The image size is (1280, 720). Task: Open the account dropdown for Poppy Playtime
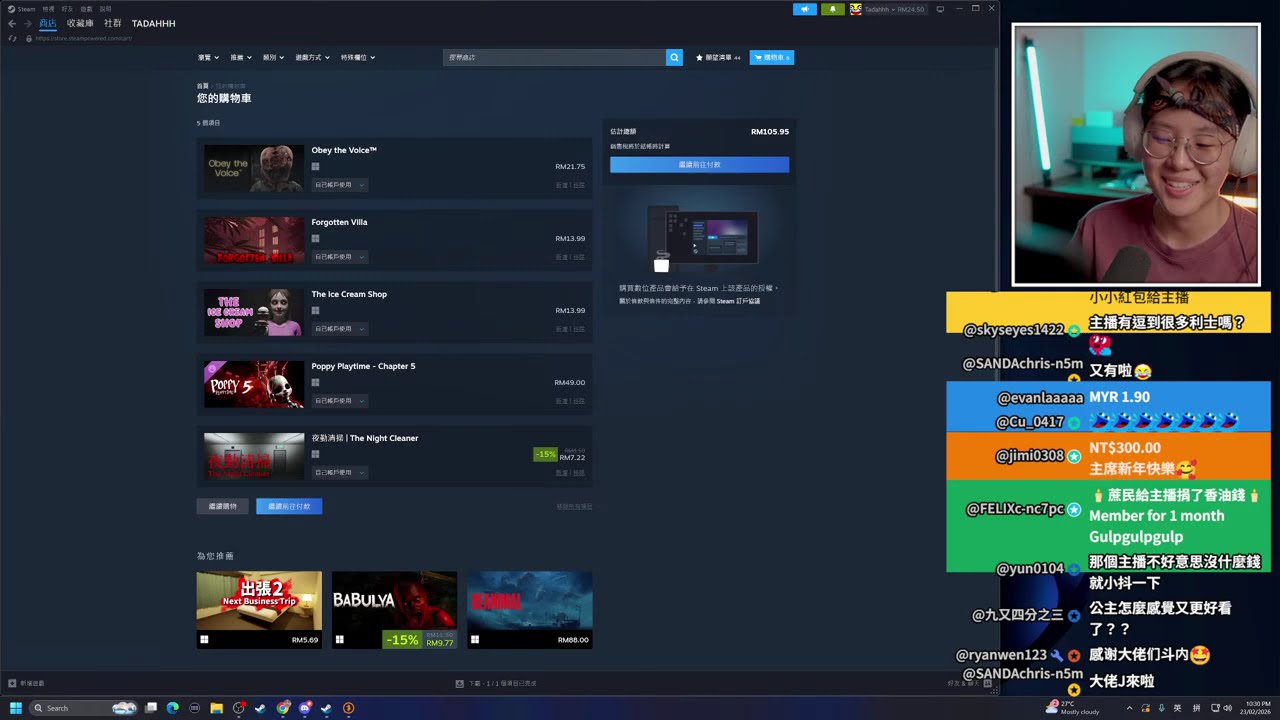tap(339, 401)
